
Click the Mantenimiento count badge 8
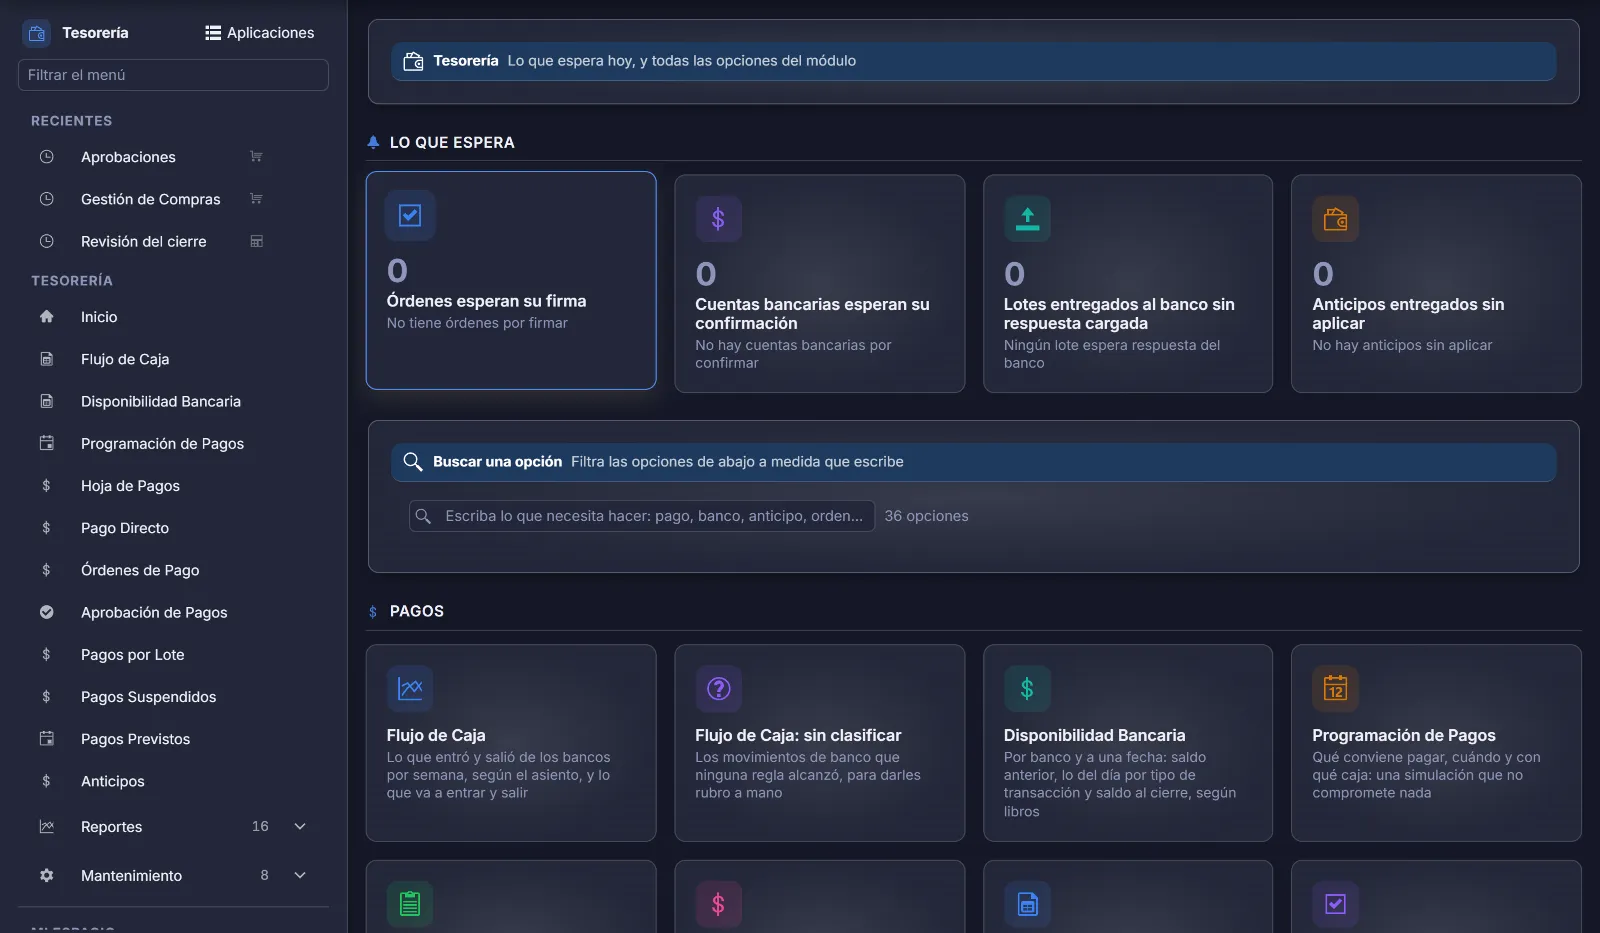click(x=264, y=875)
